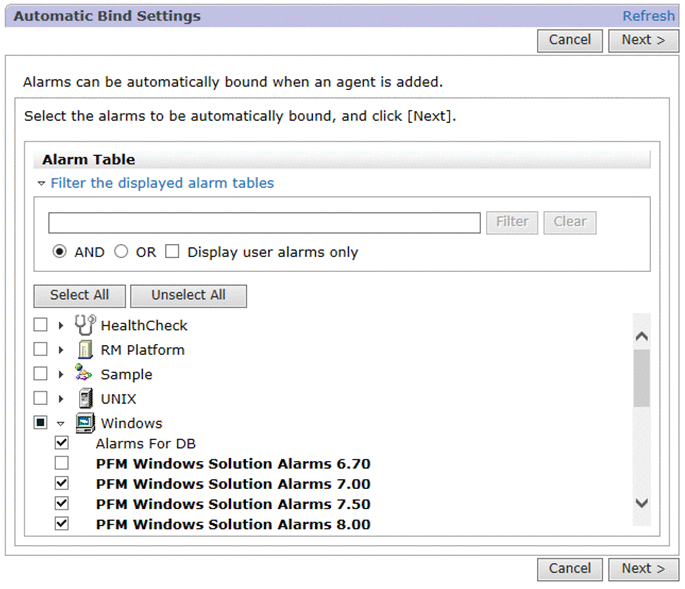Collapse the Filter the displayed alarm tables section
The image size is (685, 589).
pos(42,184)
